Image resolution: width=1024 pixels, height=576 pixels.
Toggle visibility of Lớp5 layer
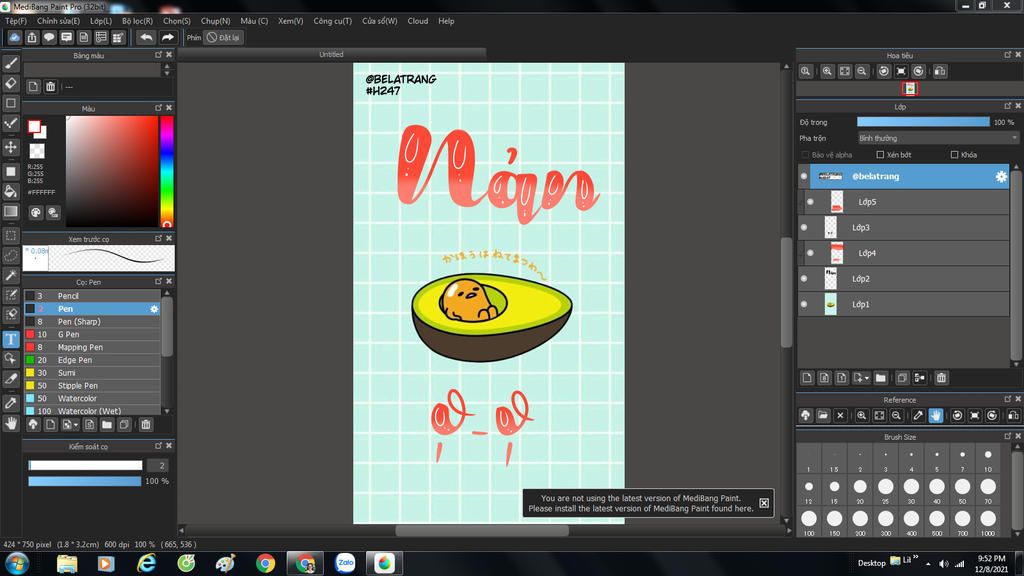pos(810,202)
